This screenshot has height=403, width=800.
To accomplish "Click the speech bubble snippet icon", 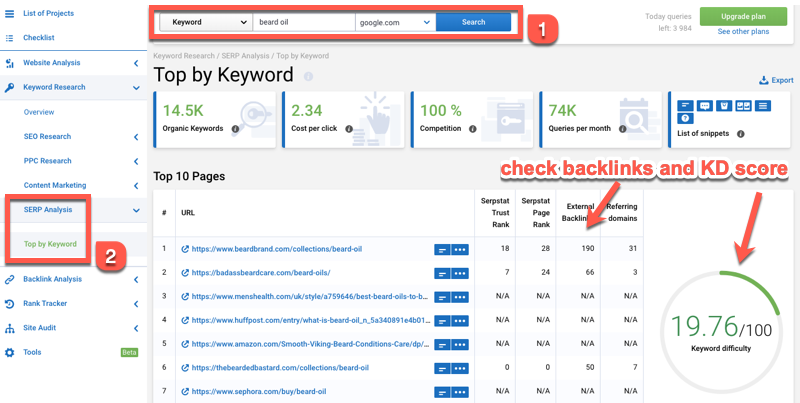I will [x=705, y=106].
